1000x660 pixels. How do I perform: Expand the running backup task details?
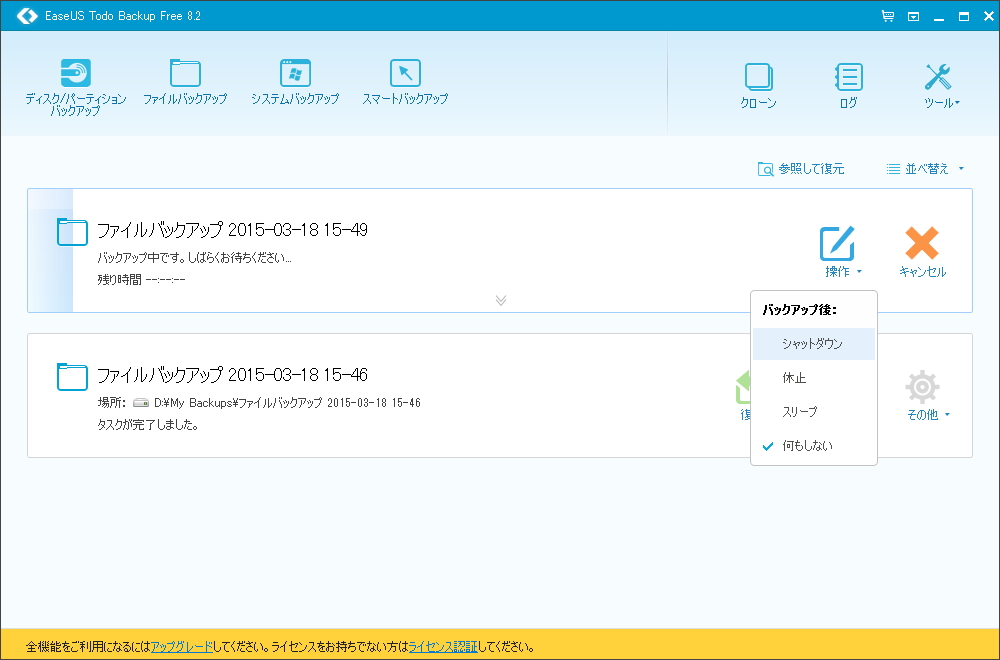click(500, 300)
